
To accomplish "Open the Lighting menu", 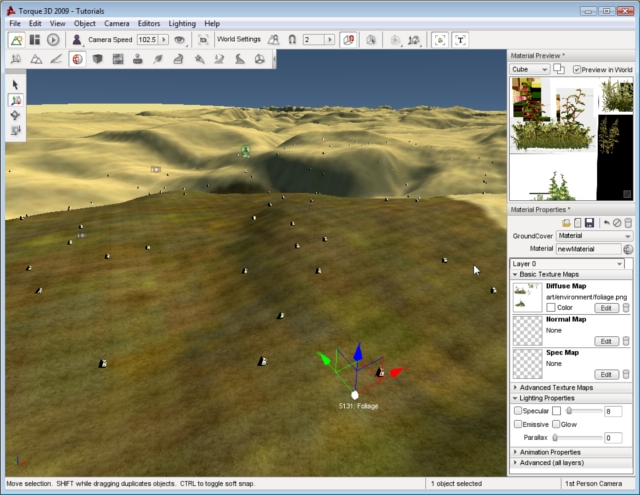I will 181,22.
